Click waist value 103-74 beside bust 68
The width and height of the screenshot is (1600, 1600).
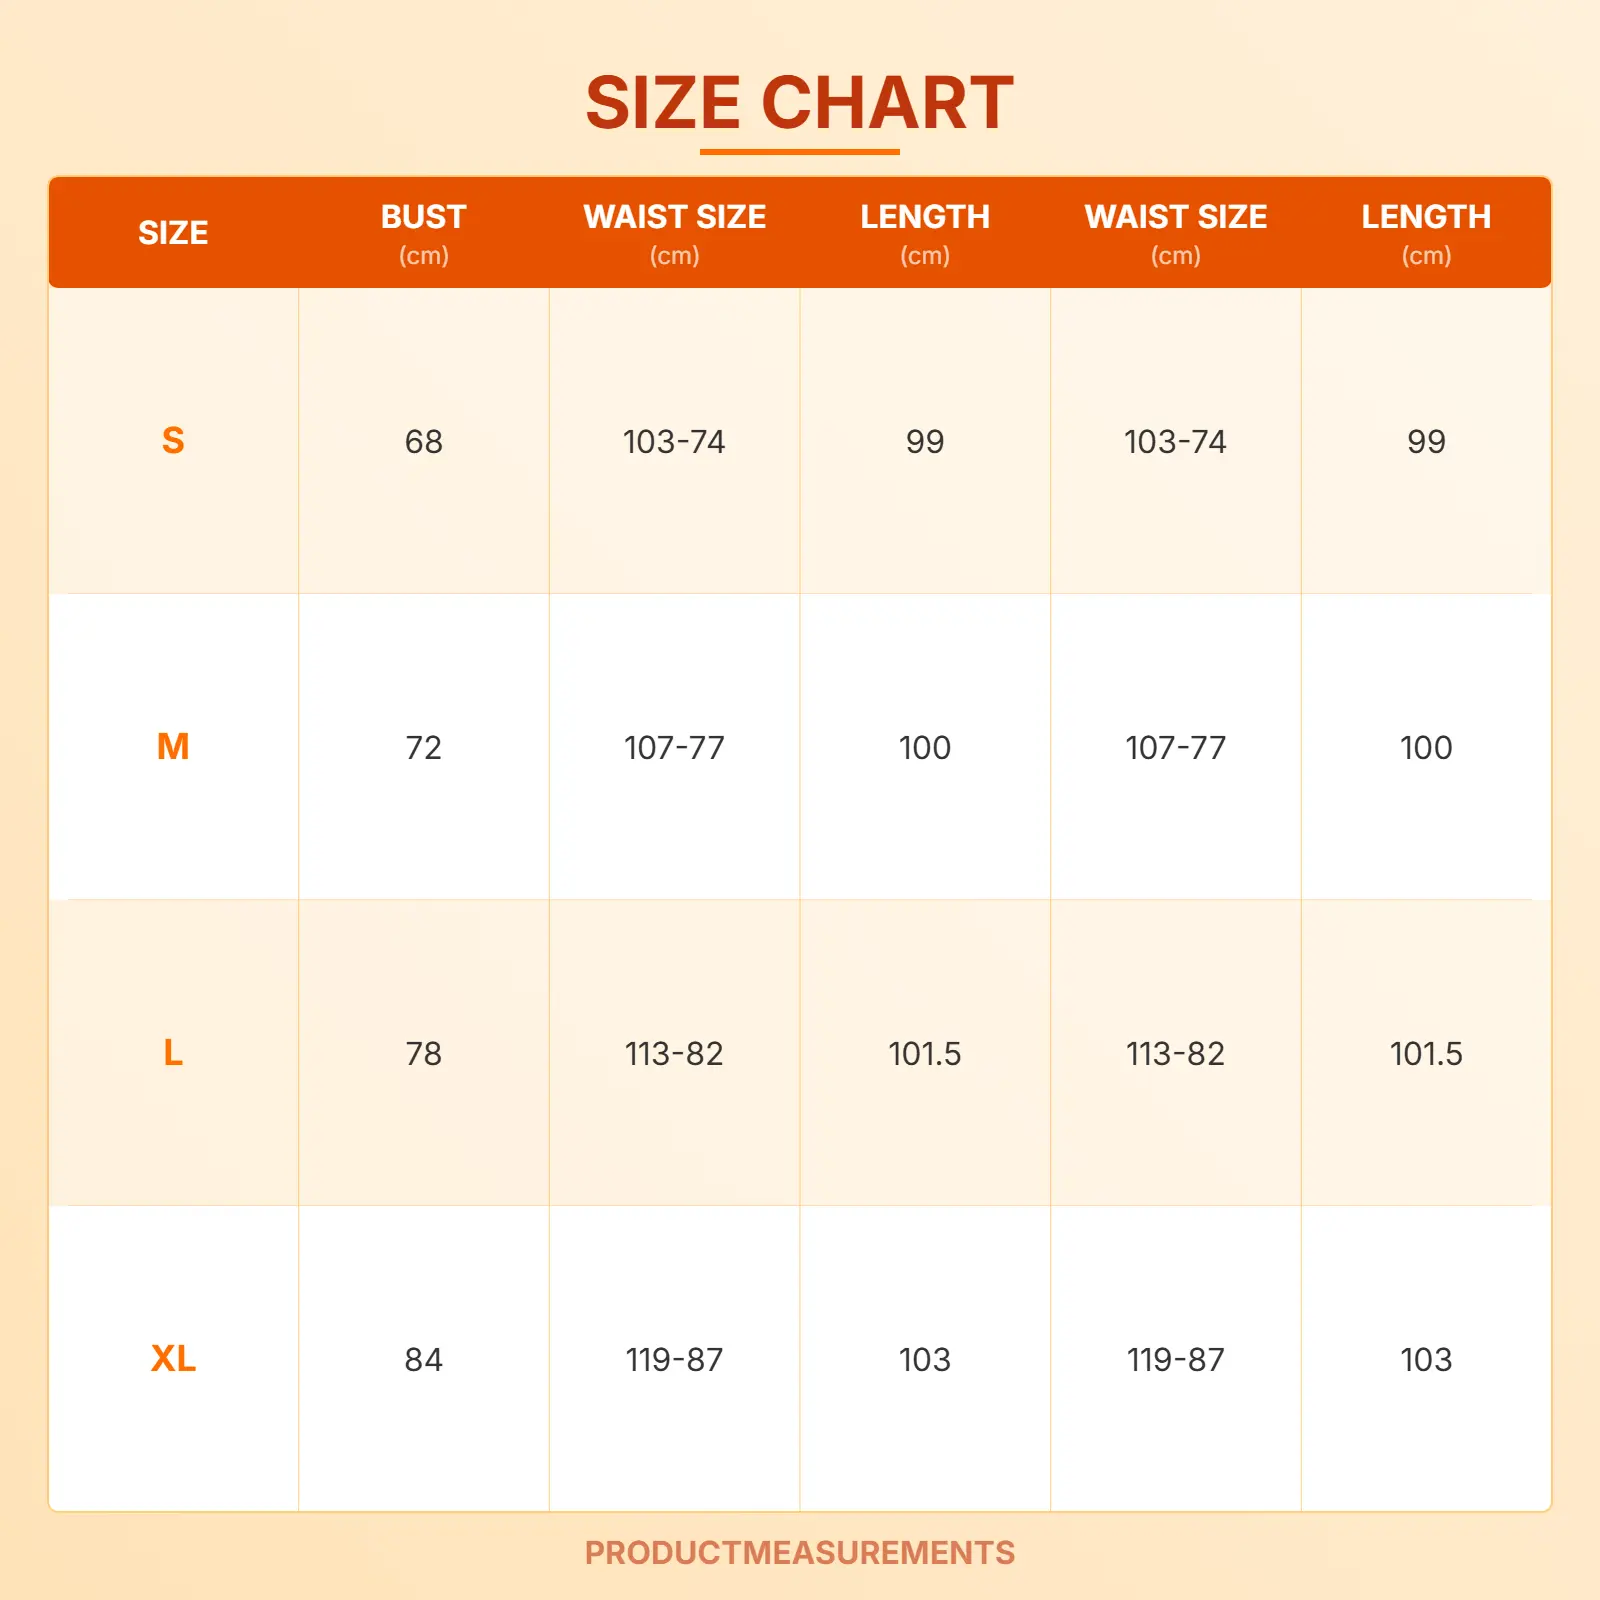pos(674,442)
